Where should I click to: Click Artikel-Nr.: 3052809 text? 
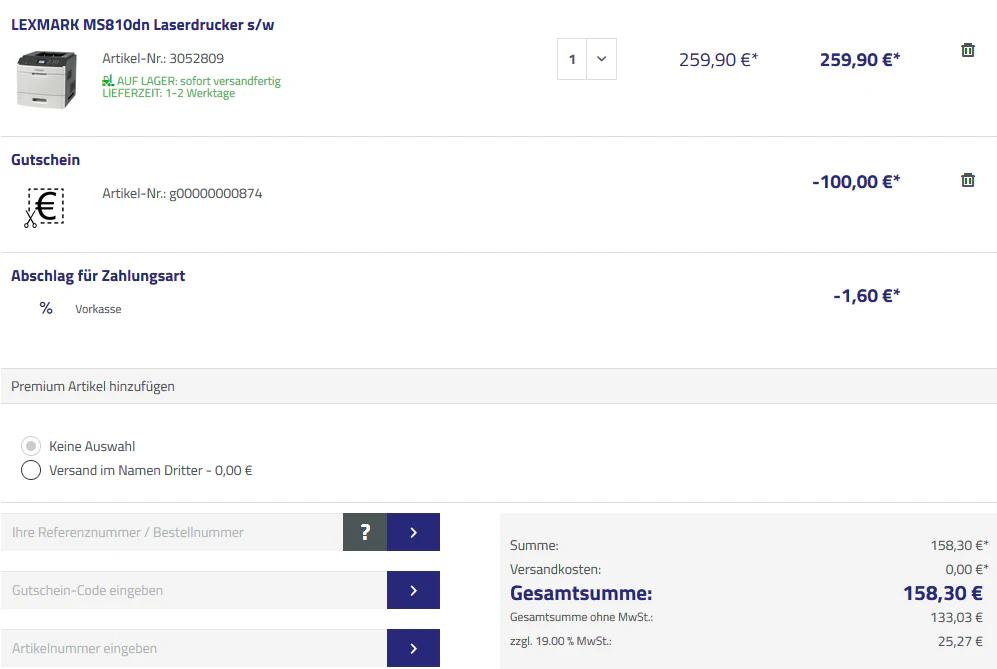(x=163, y=59)
